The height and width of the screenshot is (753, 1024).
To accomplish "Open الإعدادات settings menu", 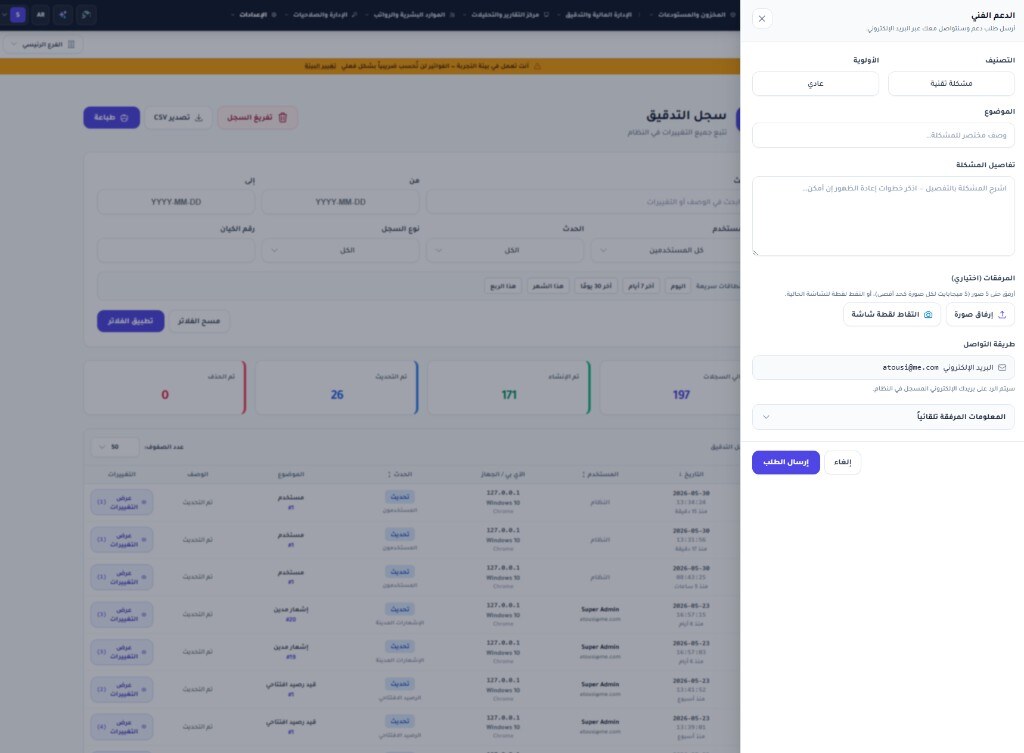I will [x=253, y=14].
